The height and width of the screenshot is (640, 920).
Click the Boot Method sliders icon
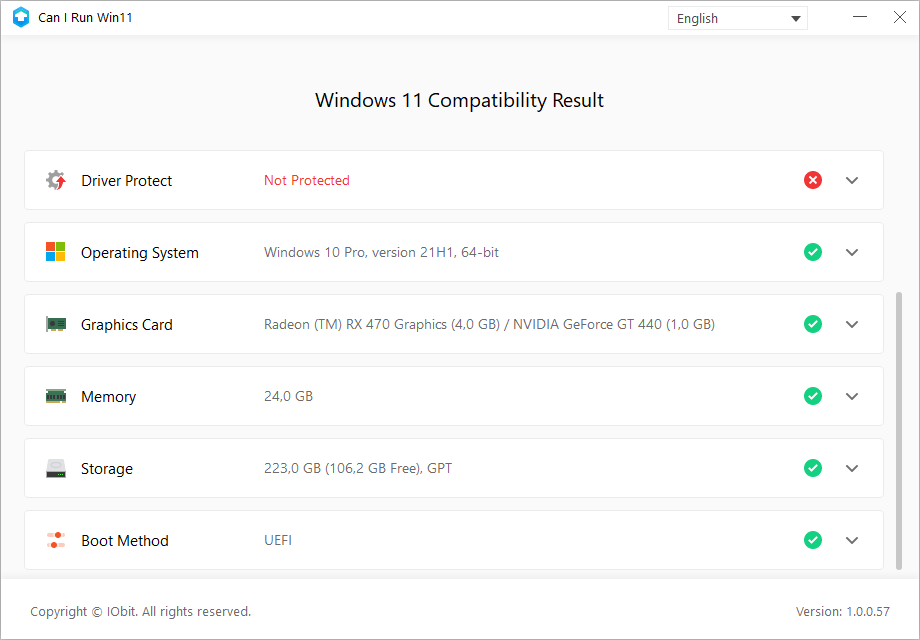(x=55, y=540)
